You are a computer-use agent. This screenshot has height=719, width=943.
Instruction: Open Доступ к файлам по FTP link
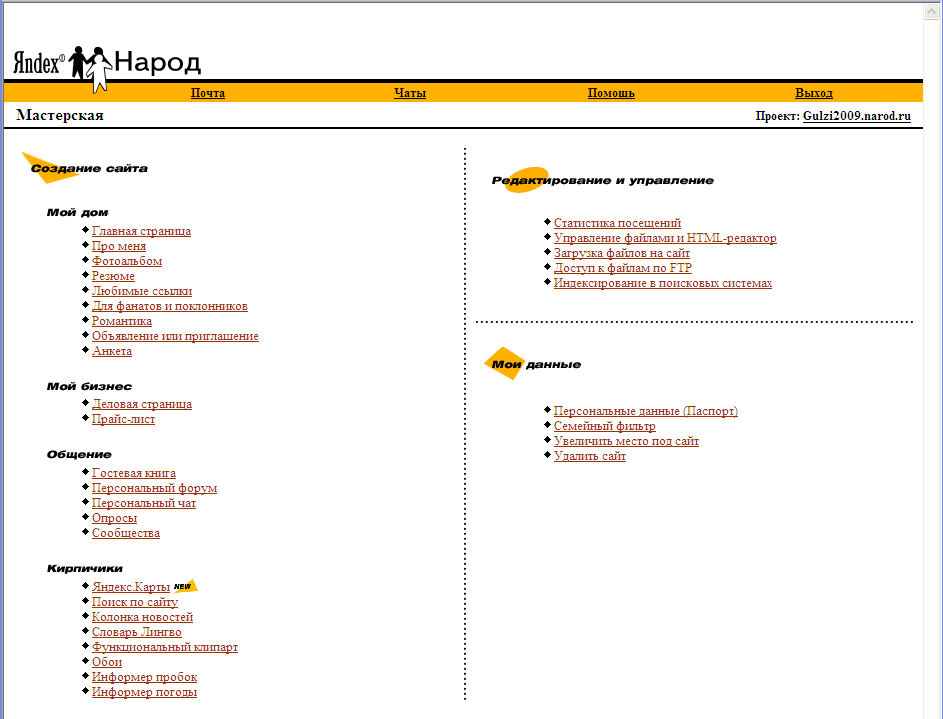pos(622,268)
